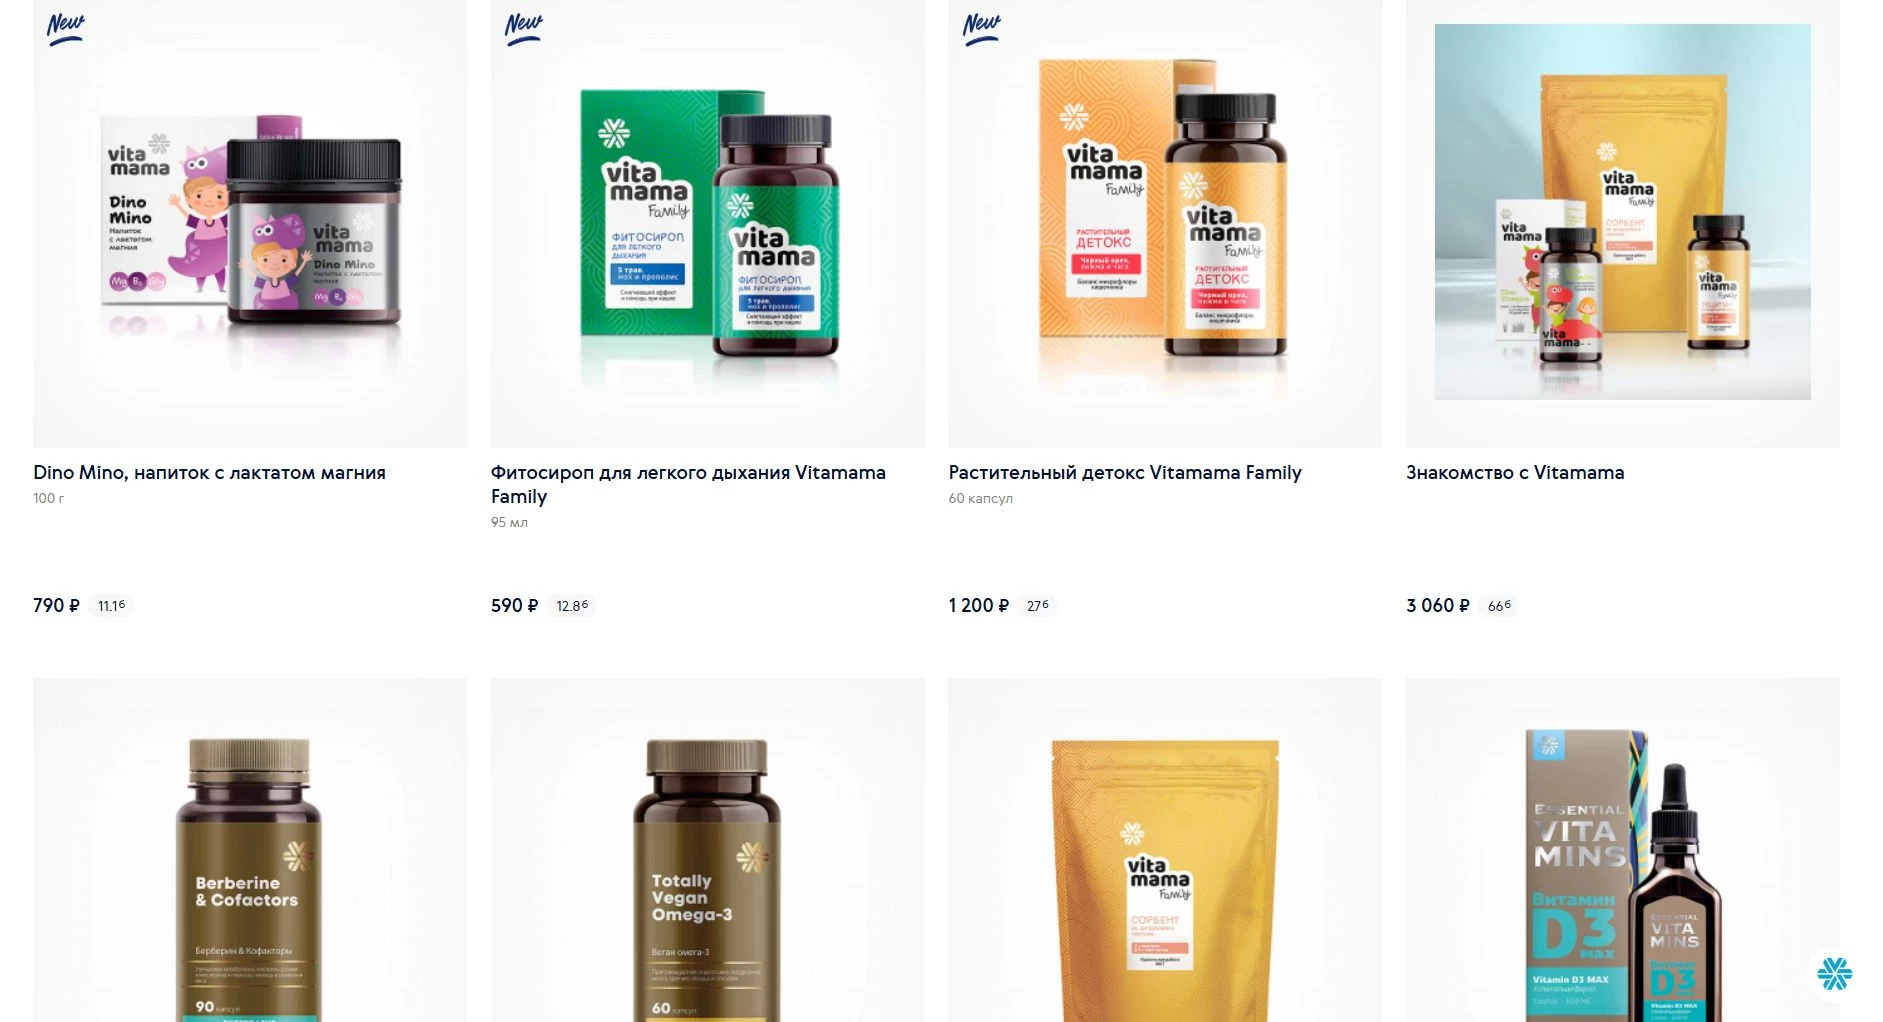Click the New badge on Фитосироп product

point(524,28)
